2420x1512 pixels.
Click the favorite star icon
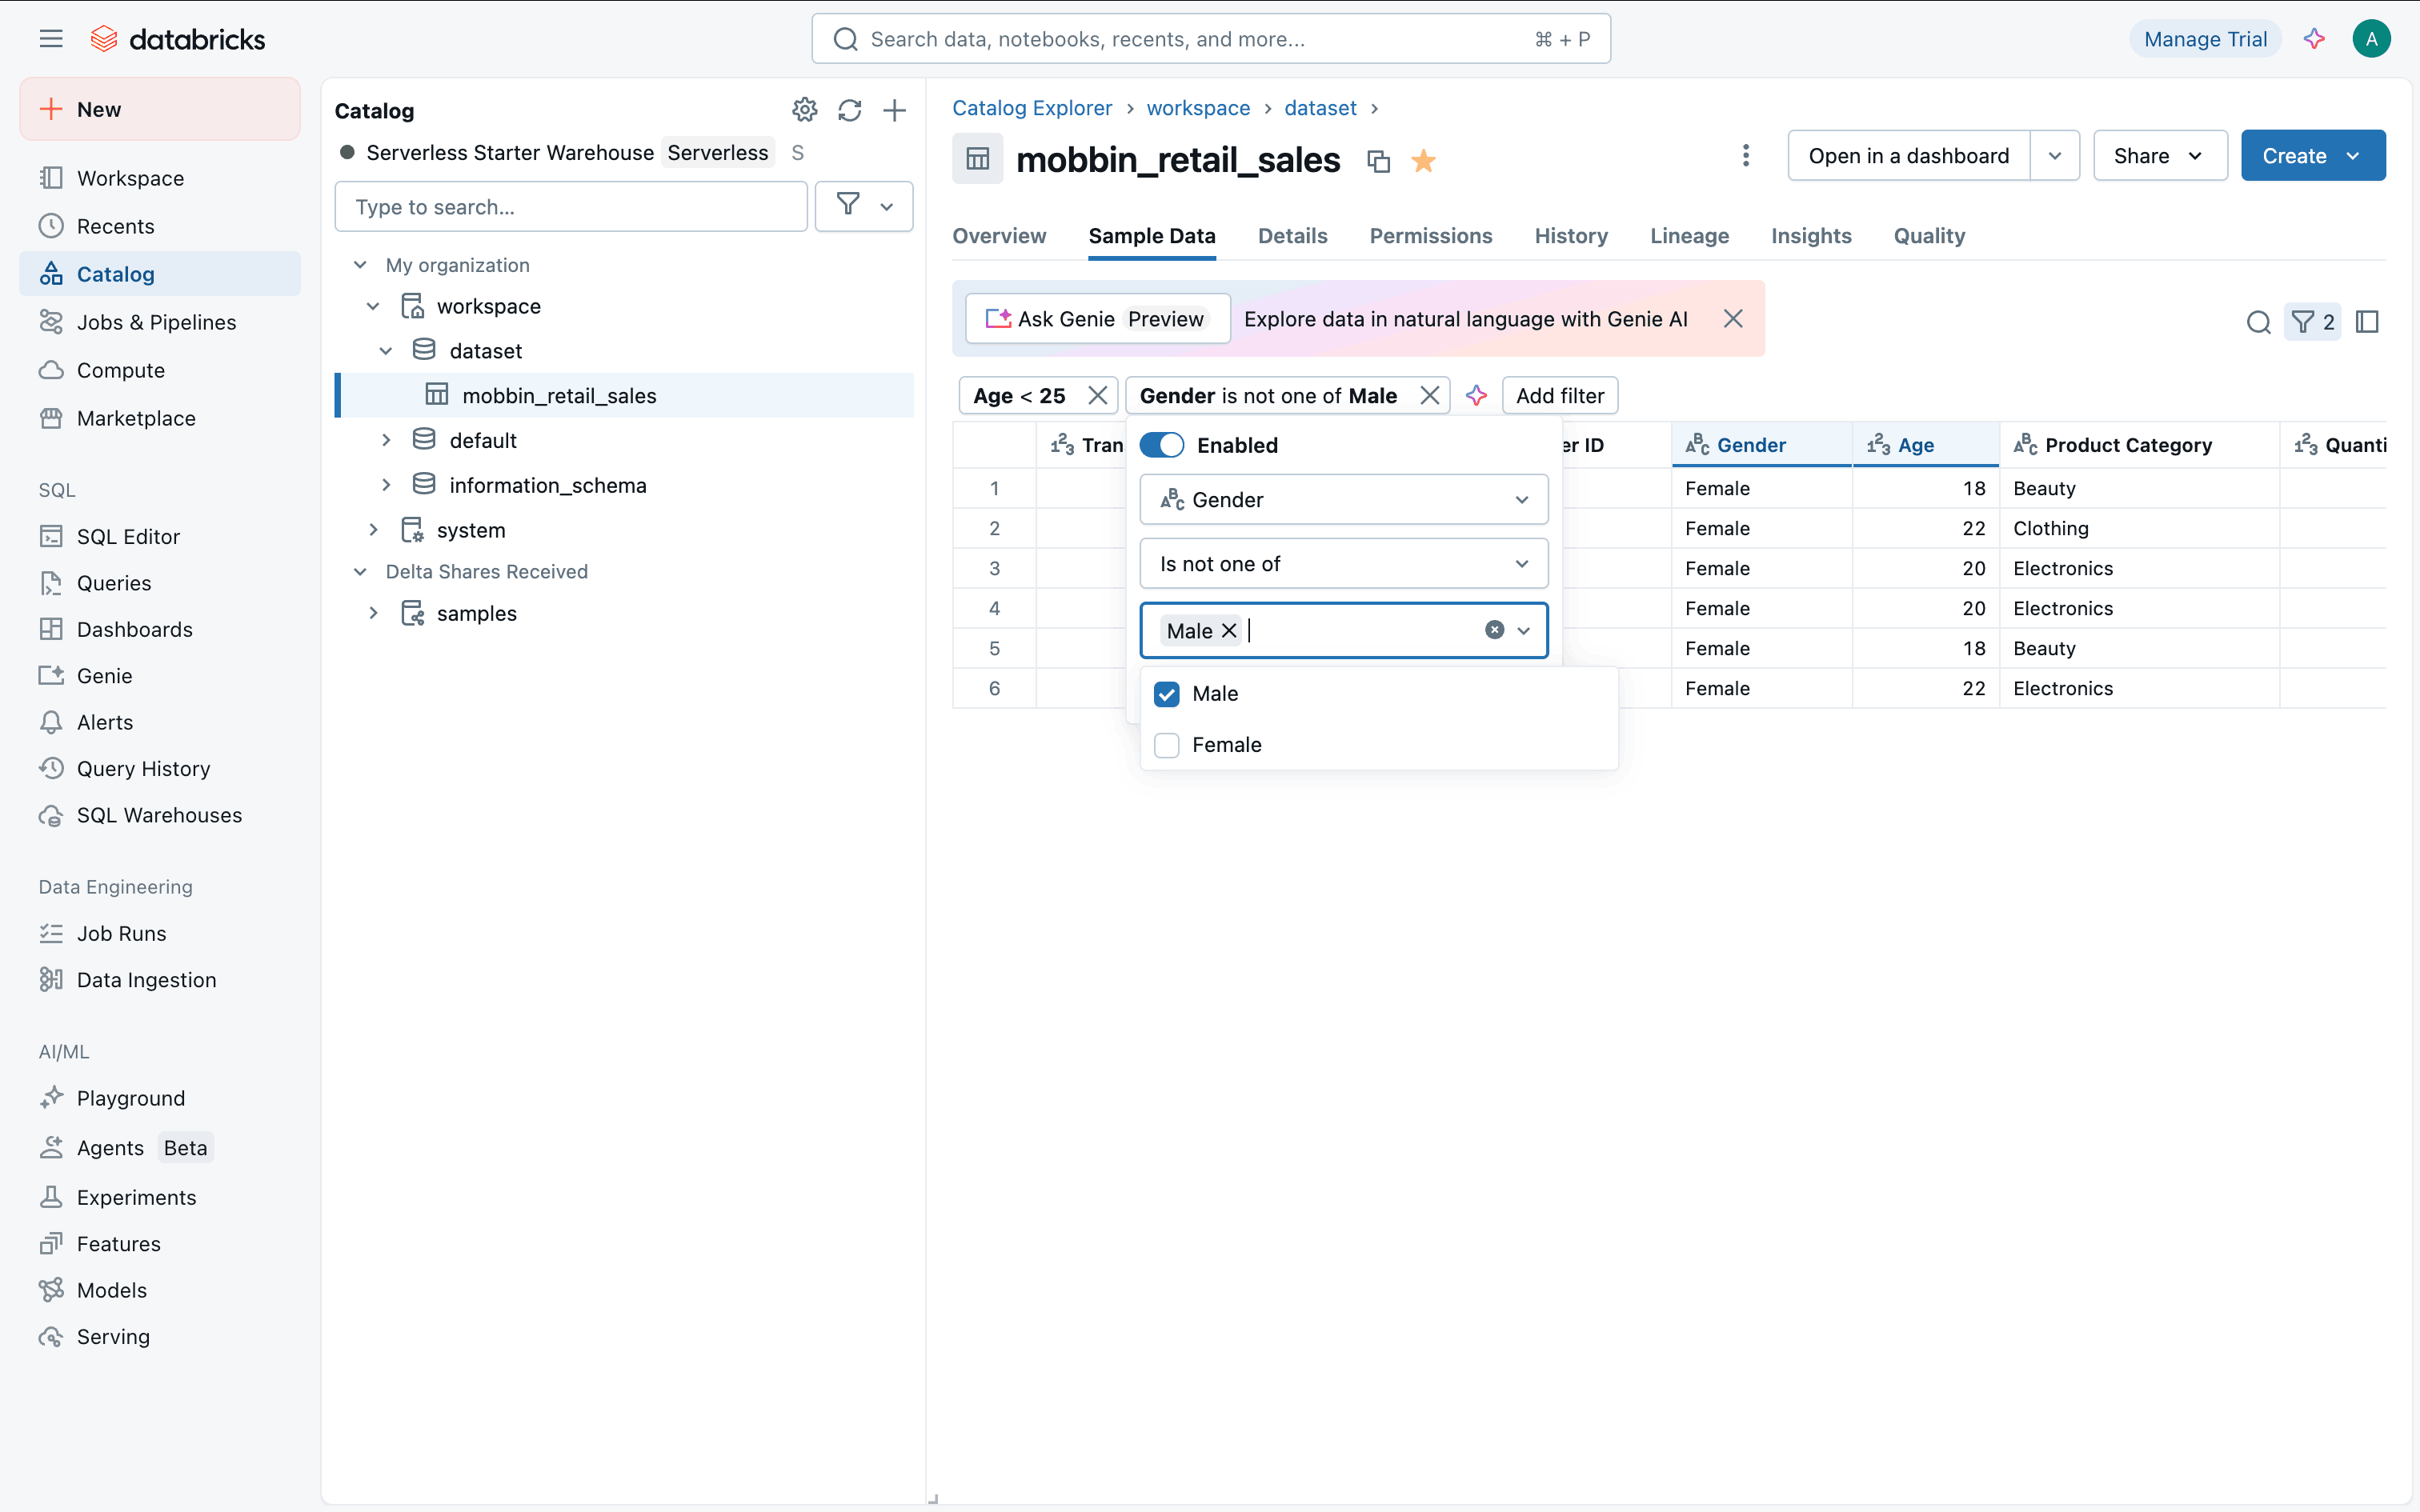tap(1423, 161)
